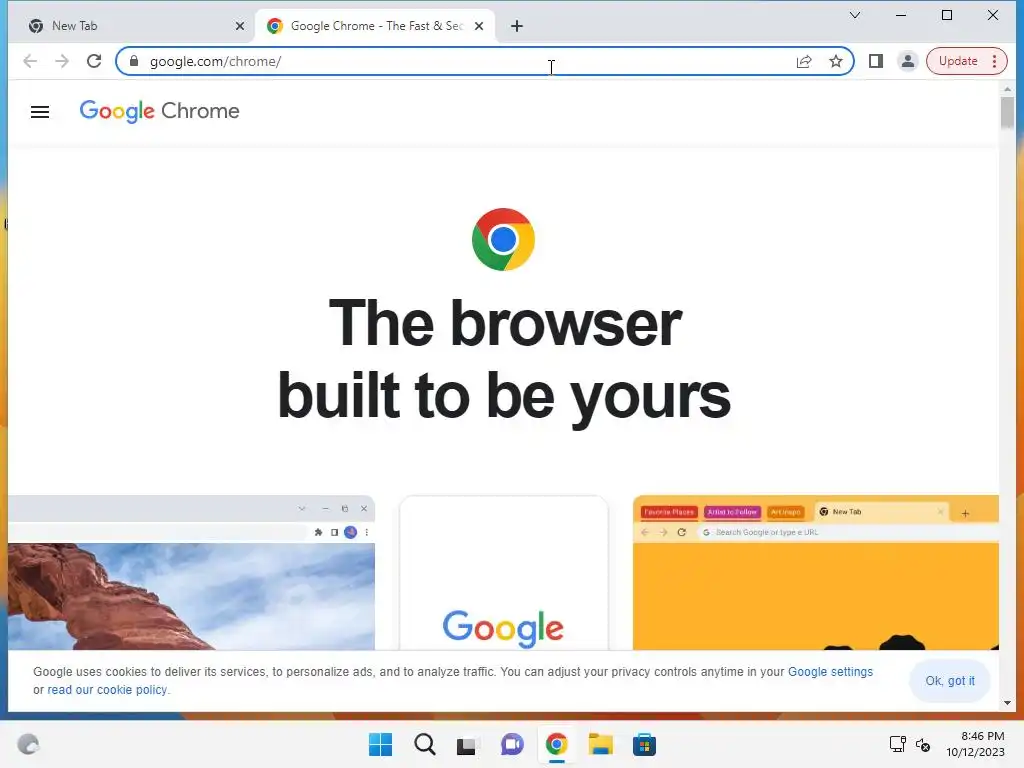Open the Google settings link
This screenshot has height=768, width=1024.
[x=830, y=671]
